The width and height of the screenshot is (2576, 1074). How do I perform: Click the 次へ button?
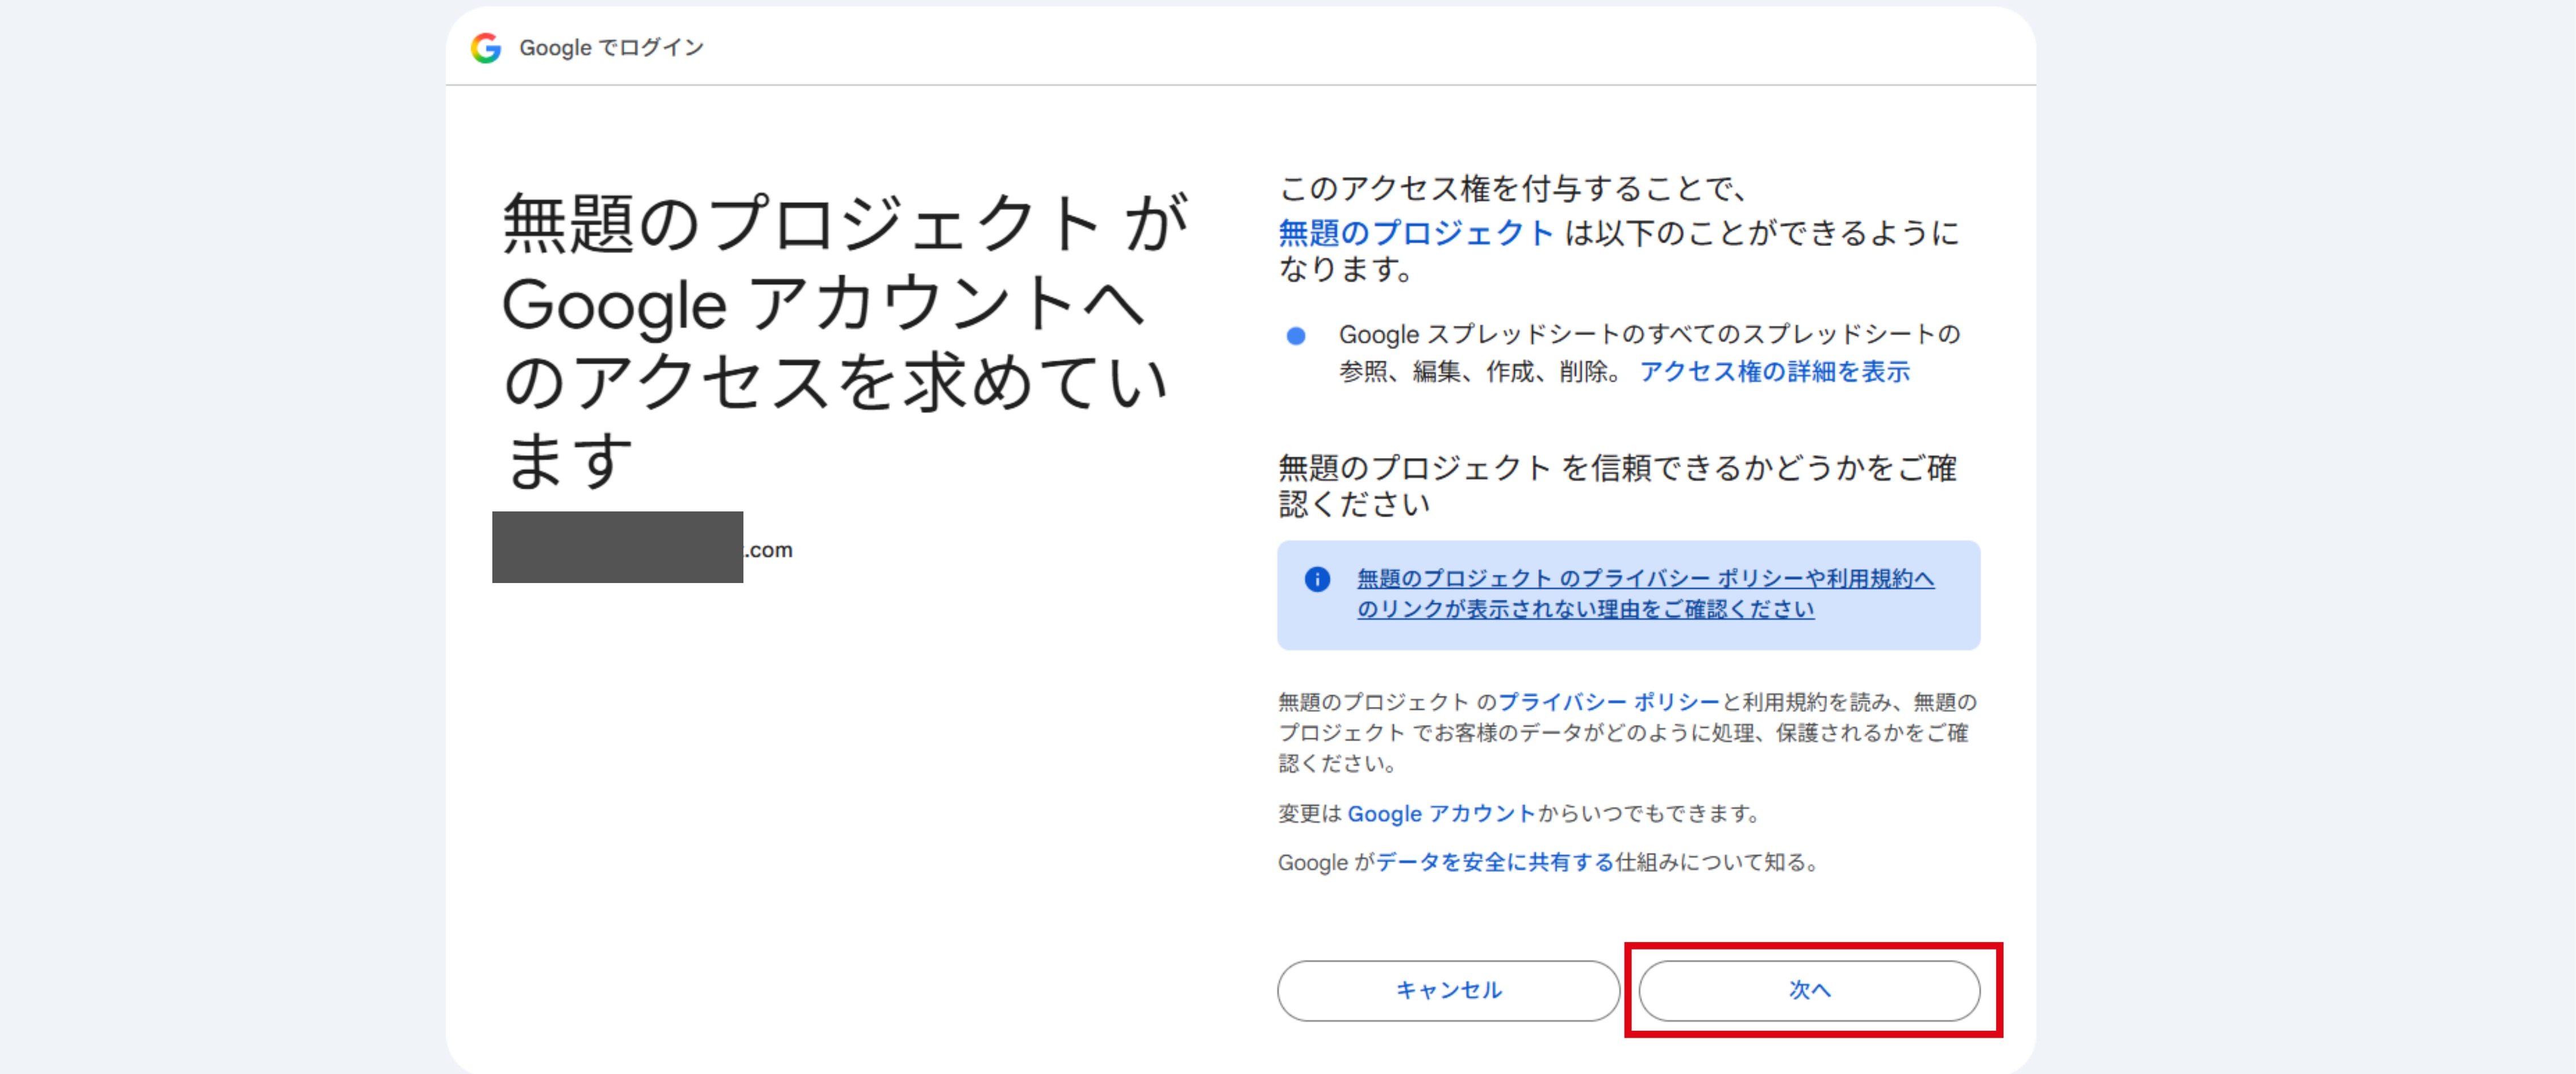[x=1809, y=990]
